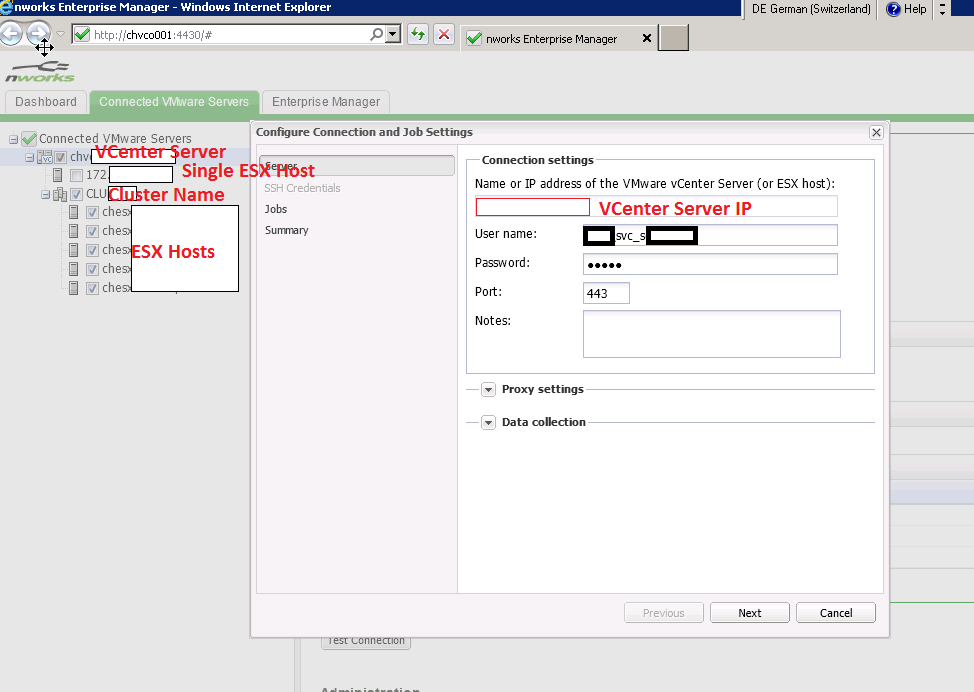This screenshot has height=692, width=974.
Task: Enable the 172 single ESX host checkbox
Action: pyautogui.click(x=76, y=175)
